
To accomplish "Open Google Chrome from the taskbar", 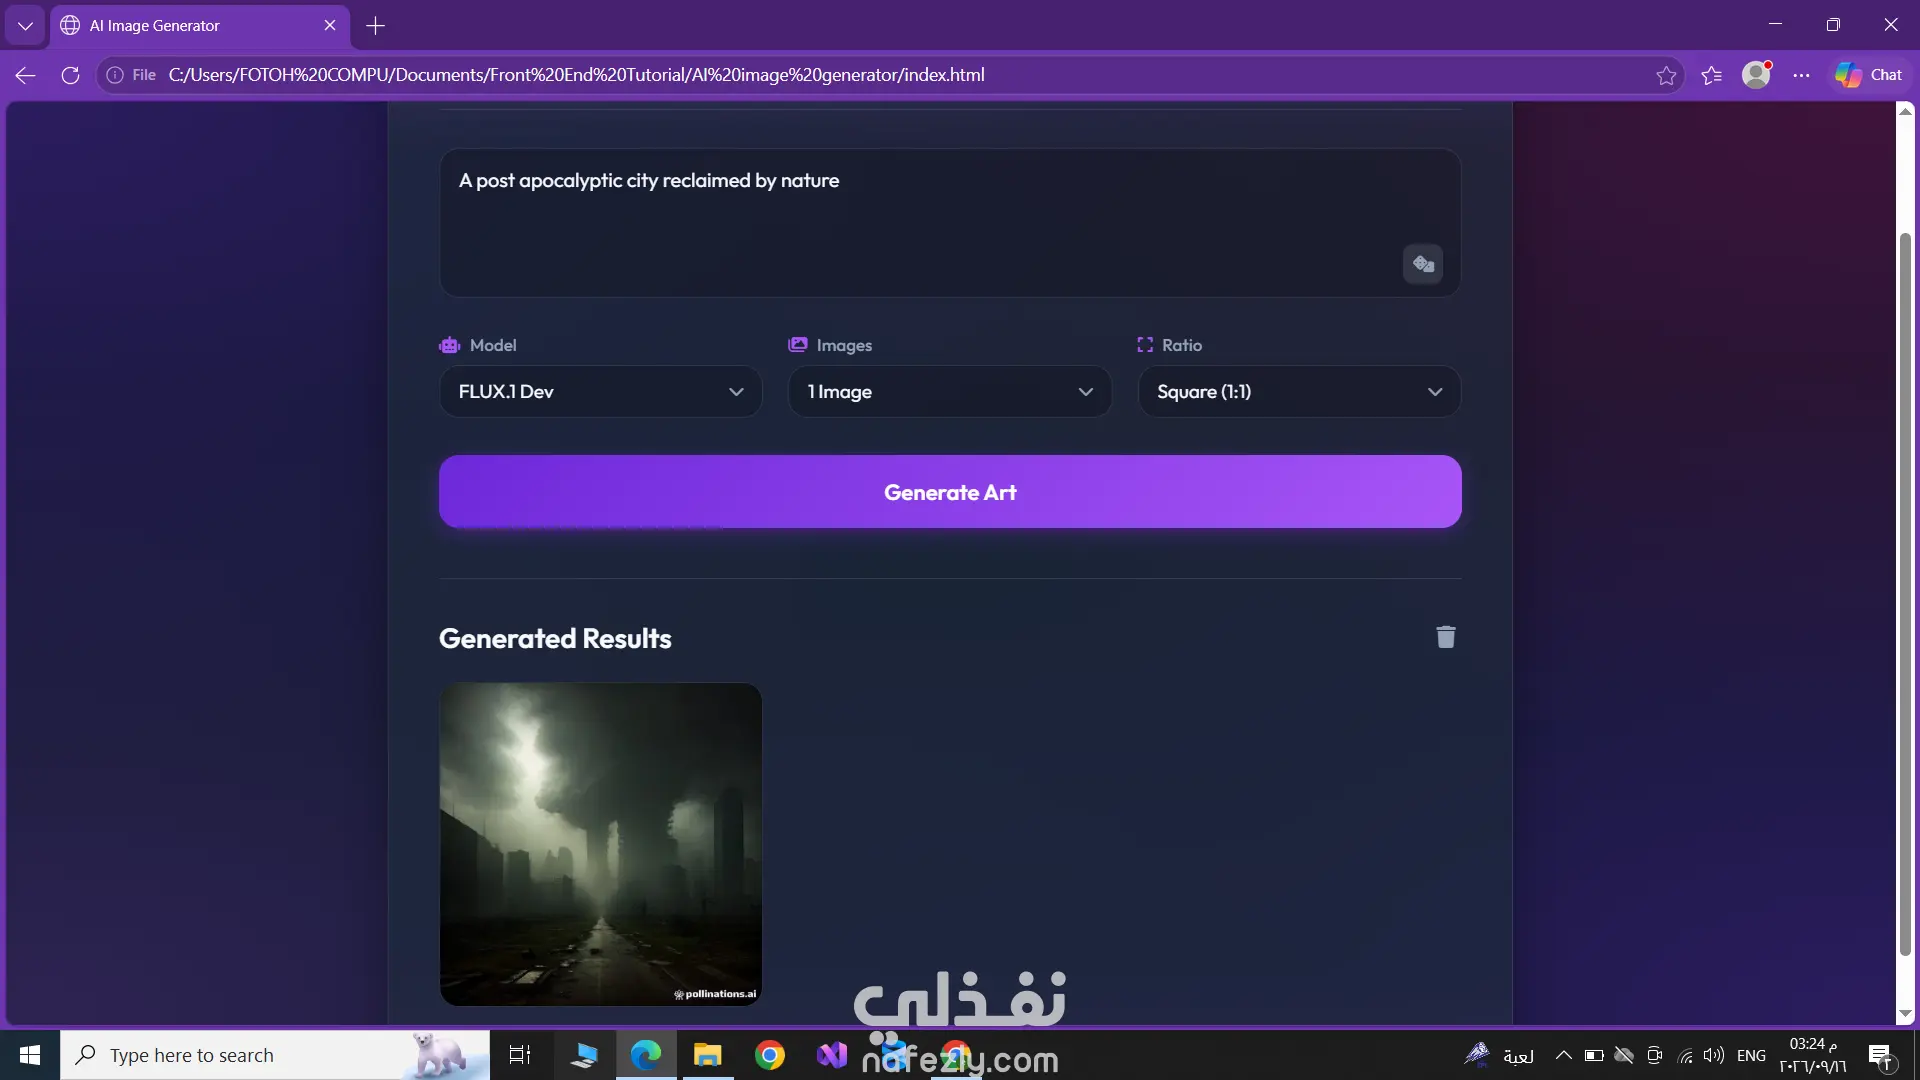I will [x=769, y=1055].
